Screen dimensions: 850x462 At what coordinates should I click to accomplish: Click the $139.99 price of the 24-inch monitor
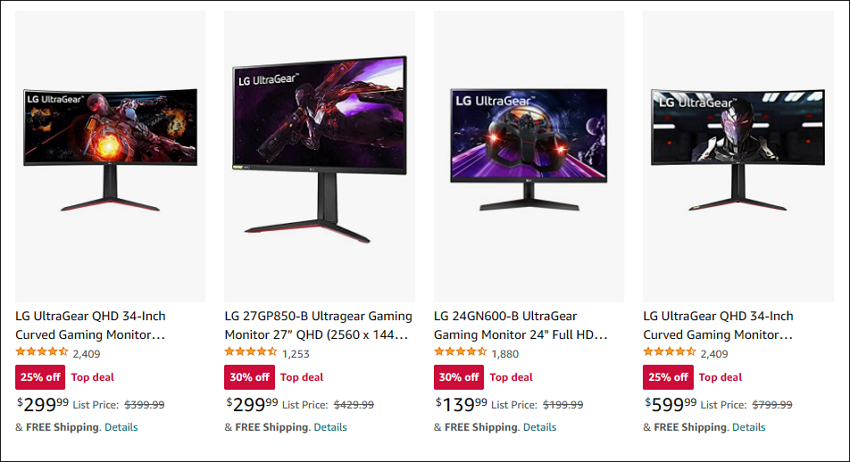(461, 405)
